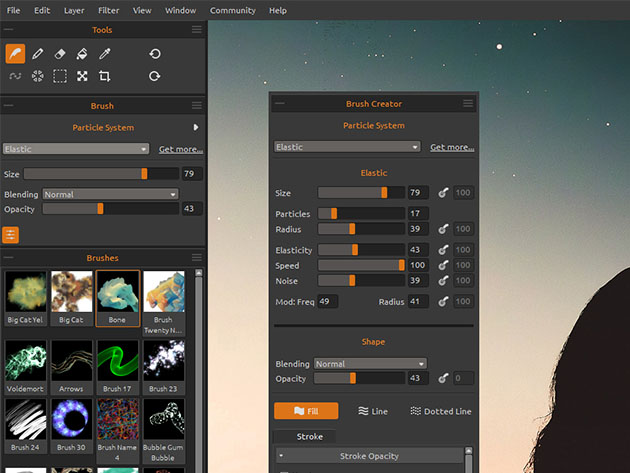Switch shape mode to Line
This screenshot has height=473, width=630.
click(372, 411)
